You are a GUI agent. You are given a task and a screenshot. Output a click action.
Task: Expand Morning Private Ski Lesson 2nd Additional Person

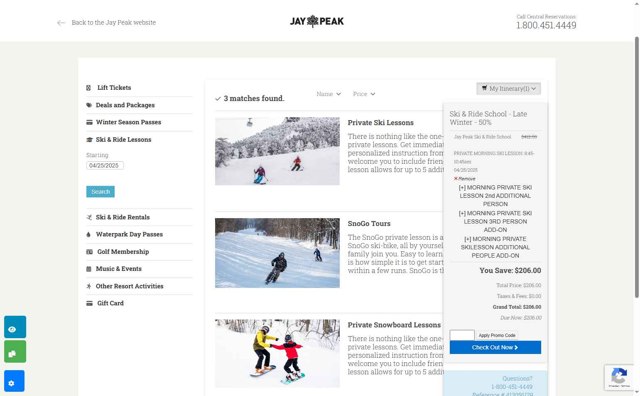tap(495, 196)
